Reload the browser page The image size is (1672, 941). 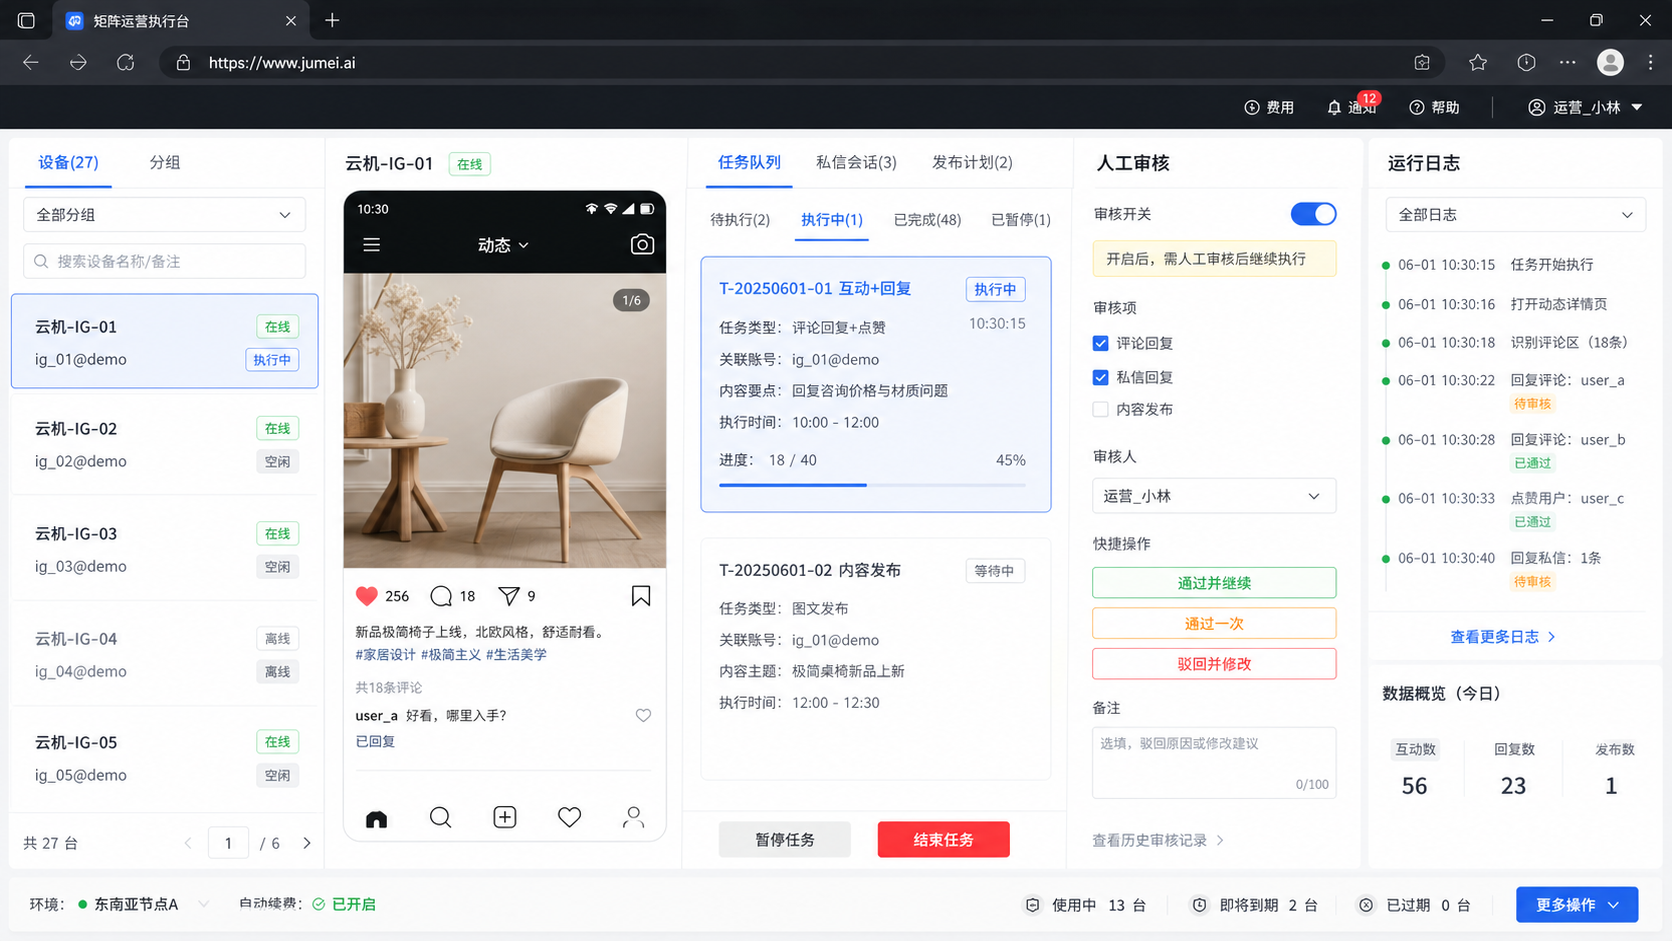pyautogui.click(x=125, y=62)
